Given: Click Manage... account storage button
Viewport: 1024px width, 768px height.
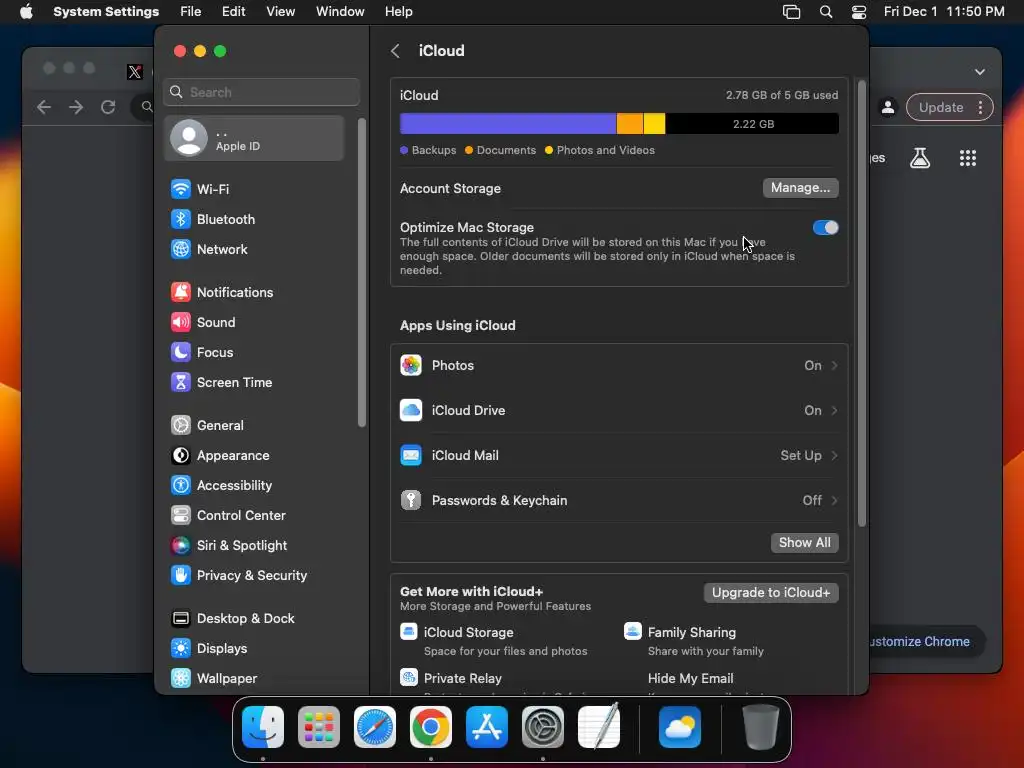Looking at the screenshot, I should point(800,188).
